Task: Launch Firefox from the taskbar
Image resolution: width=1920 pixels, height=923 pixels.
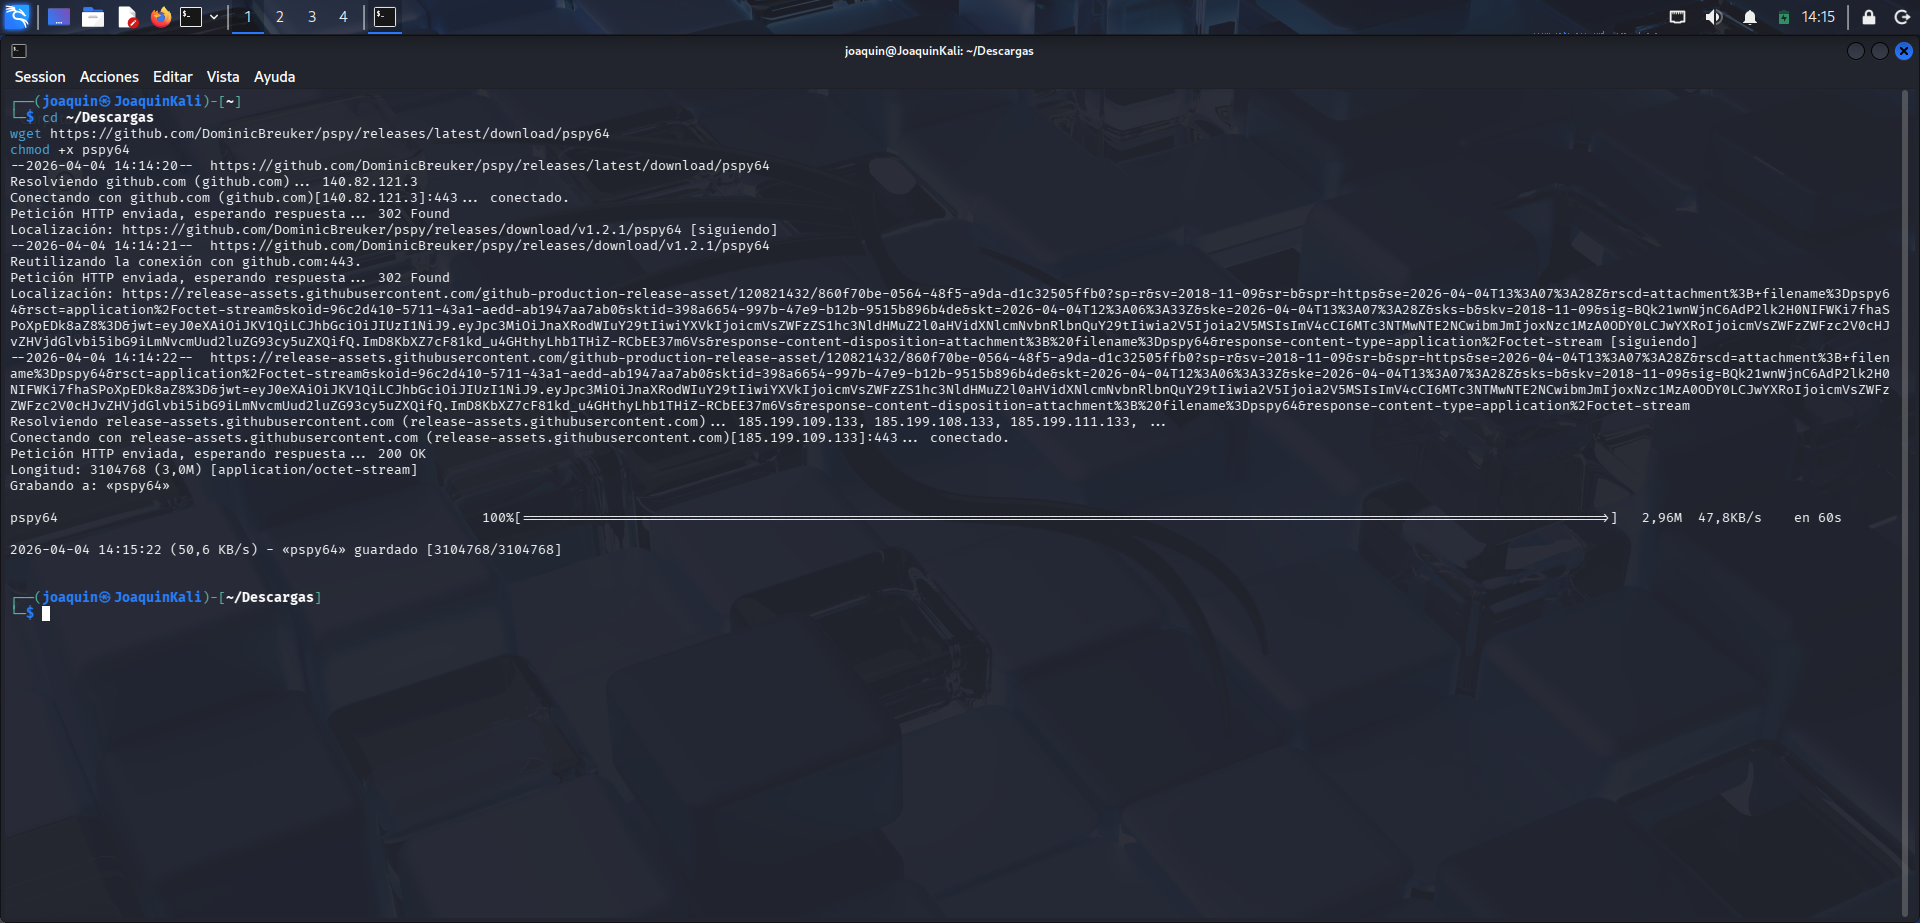Action: pos(161,17)
